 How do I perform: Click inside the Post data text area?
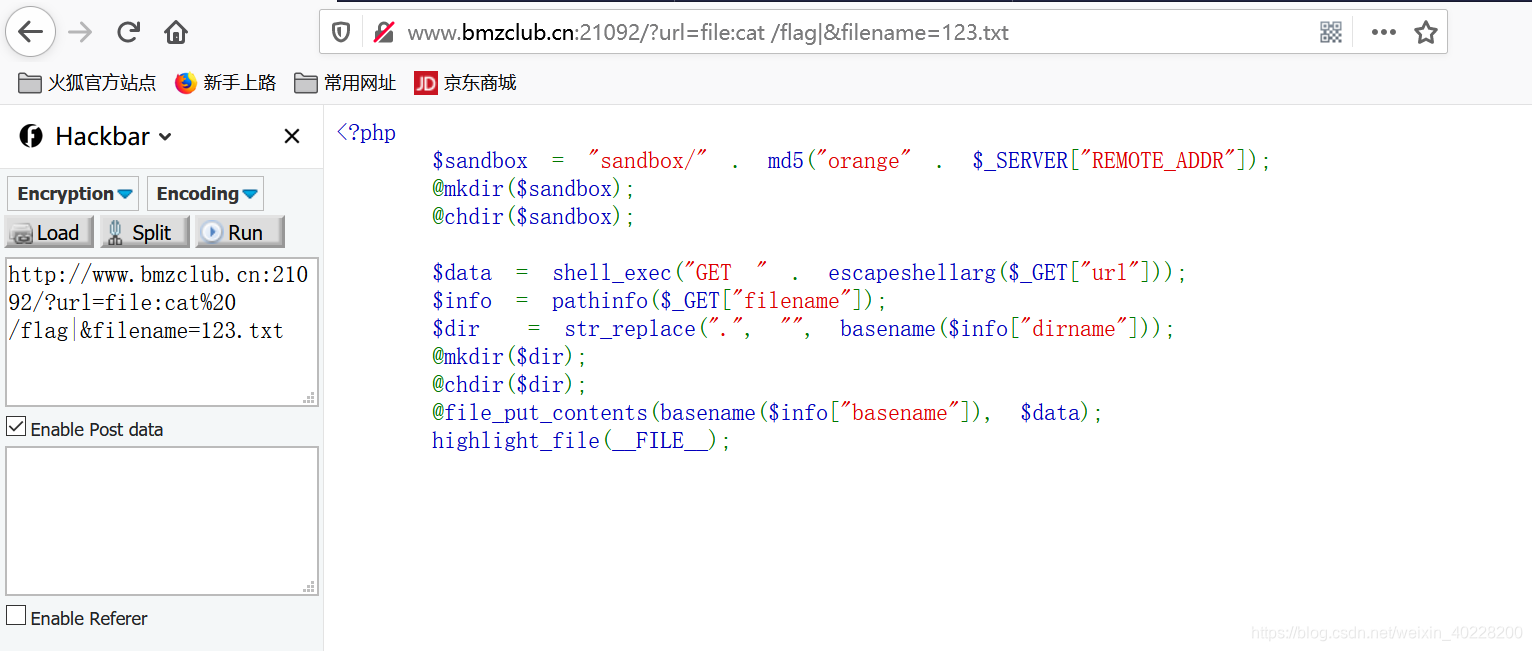[162, 521]
